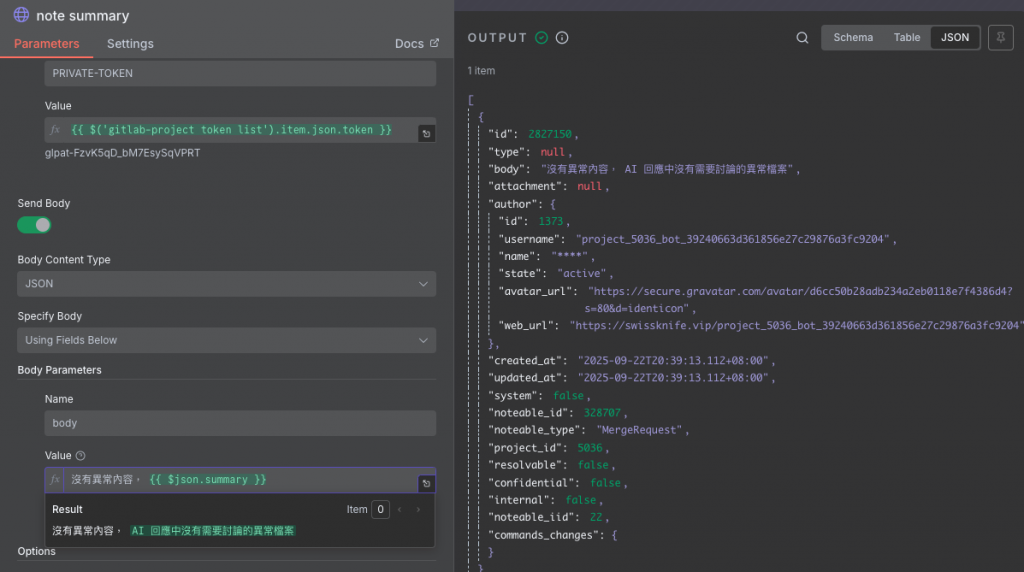Viewport: 1024px width, 572px height.
Task: Open the Body Content Type dropdown
Action: pos(226,284)
